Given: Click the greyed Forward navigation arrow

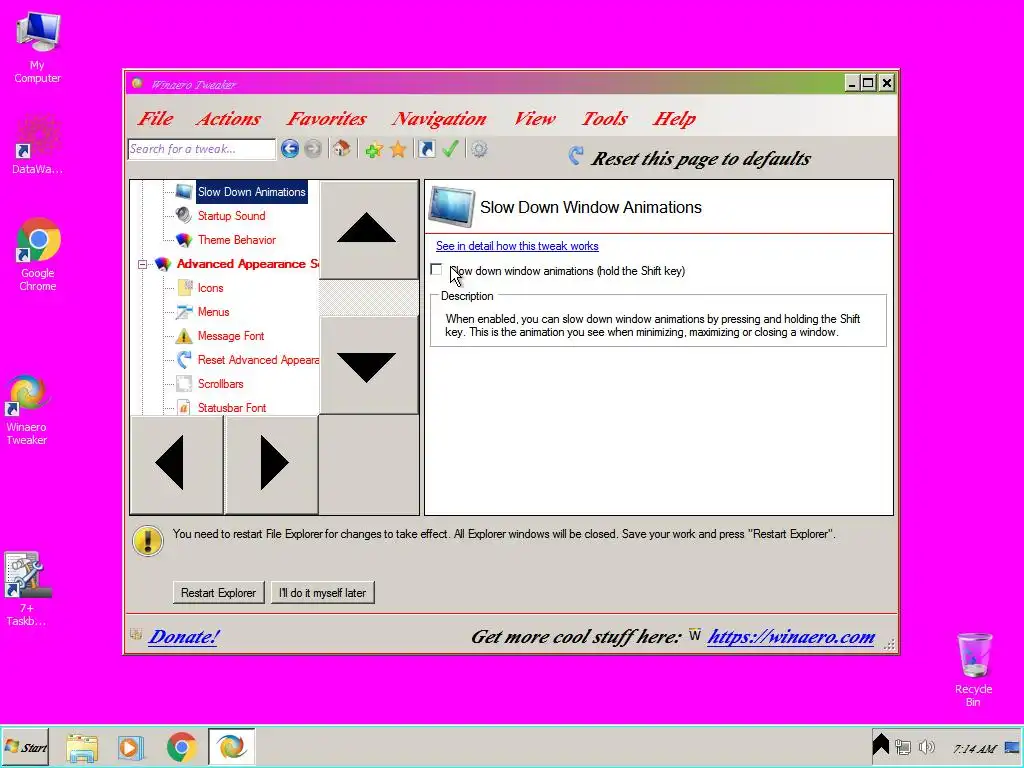Looking at the screenshot, I should coord(313,149).
